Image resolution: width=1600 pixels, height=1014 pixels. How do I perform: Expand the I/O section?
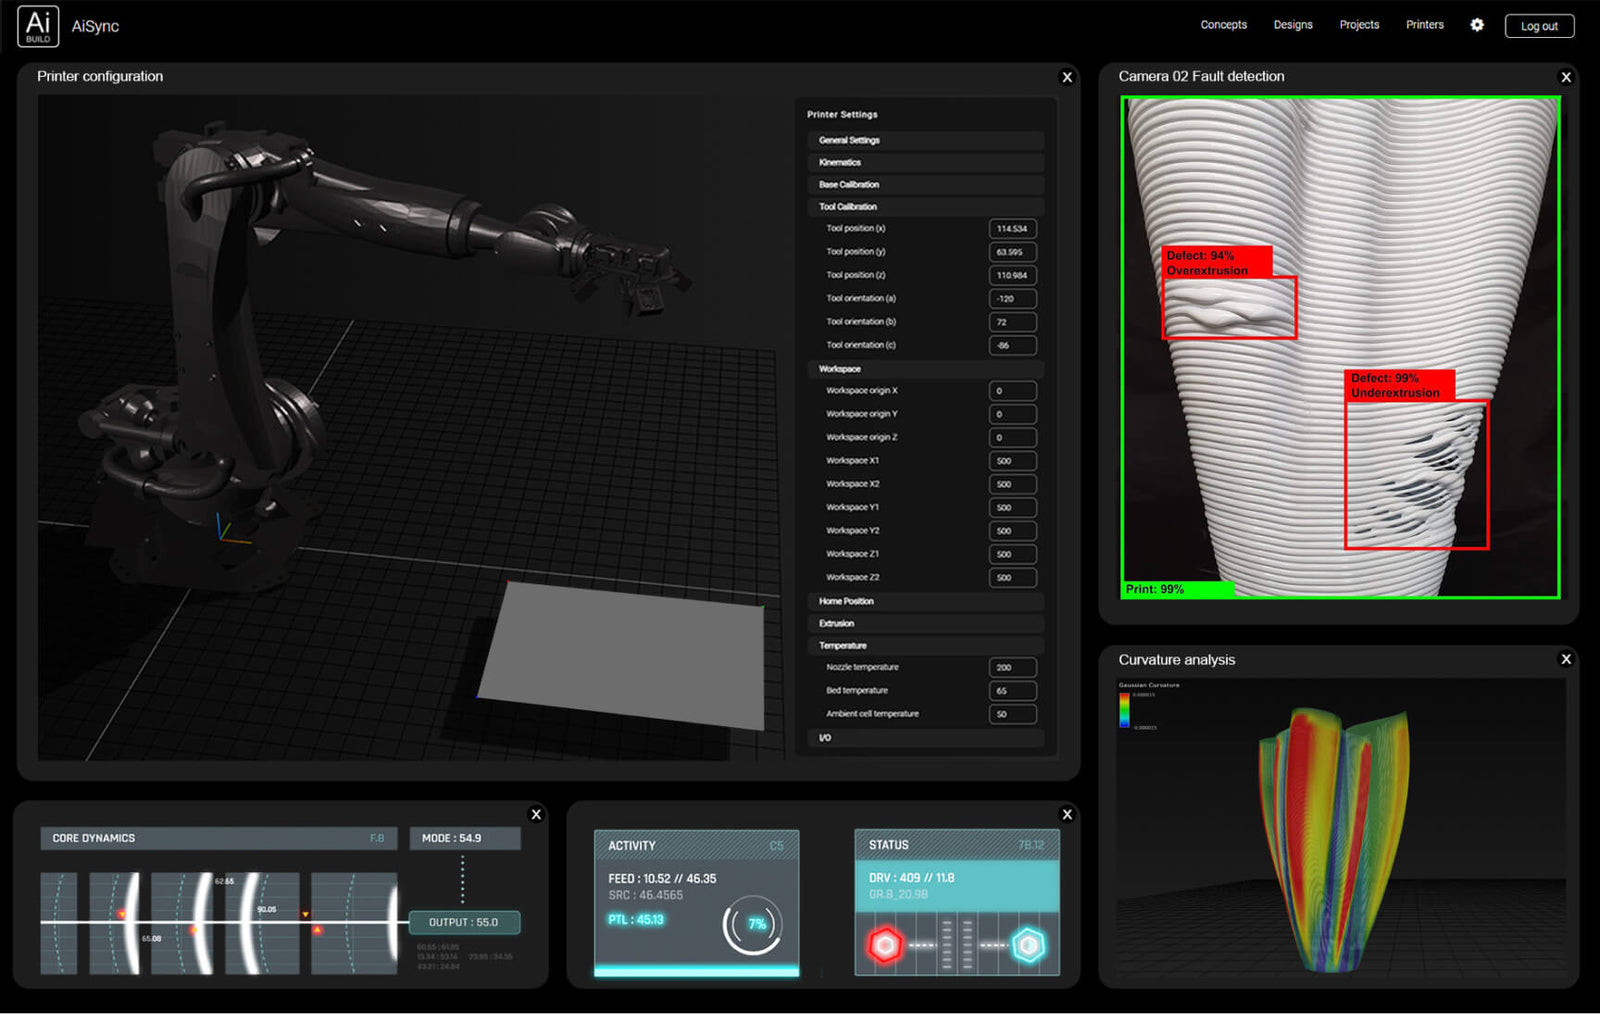pyautogui.click(x=925, y=738)
